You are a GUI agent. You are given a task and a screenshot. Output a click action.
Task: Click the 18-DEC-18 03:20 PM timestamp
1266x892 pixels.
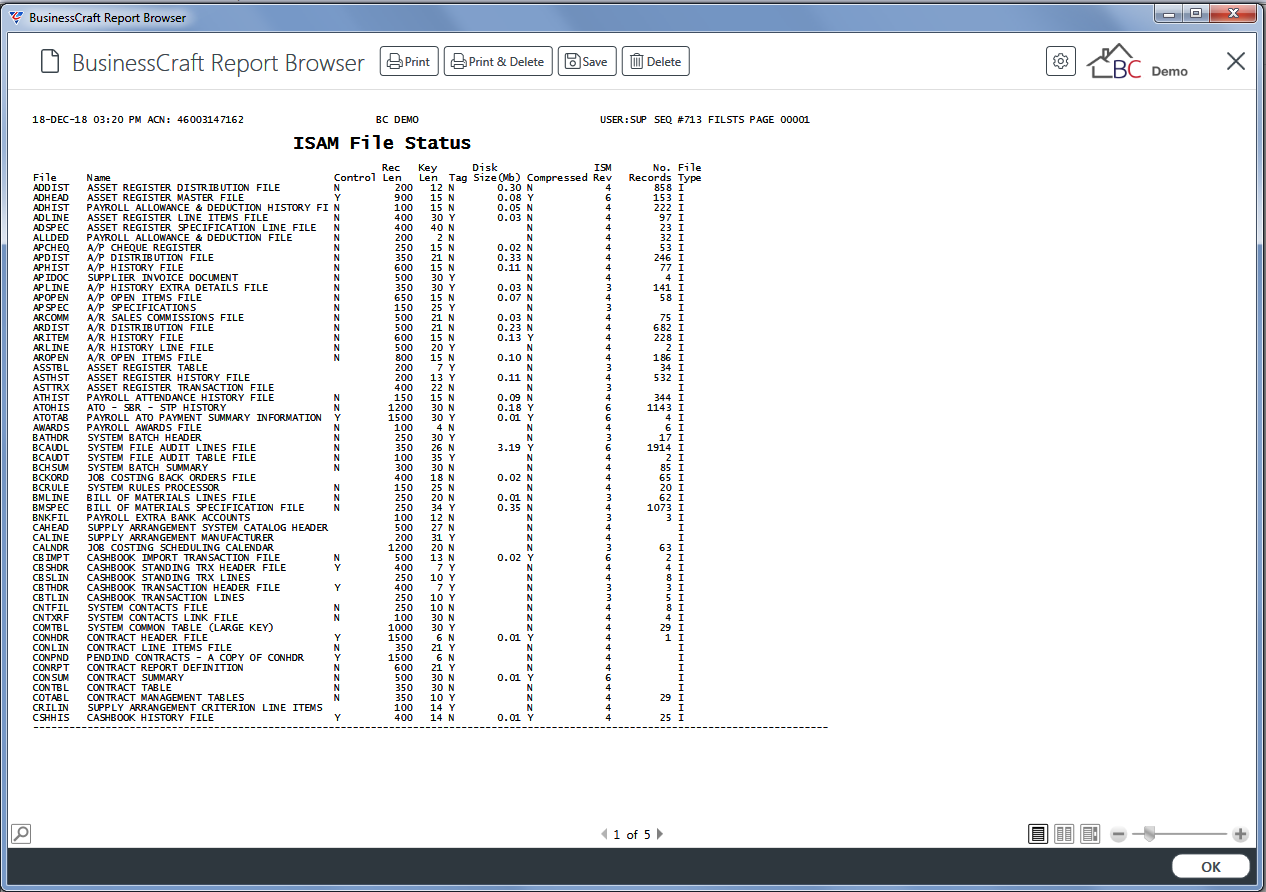[x=87, y=120]
